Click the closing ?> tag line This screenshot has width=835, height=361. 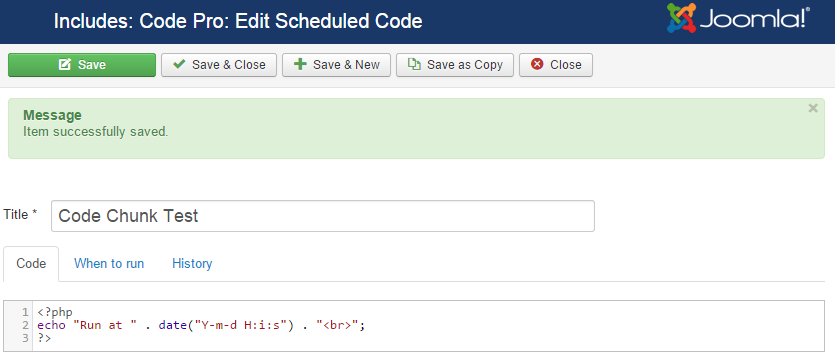[x=44, y=338]
